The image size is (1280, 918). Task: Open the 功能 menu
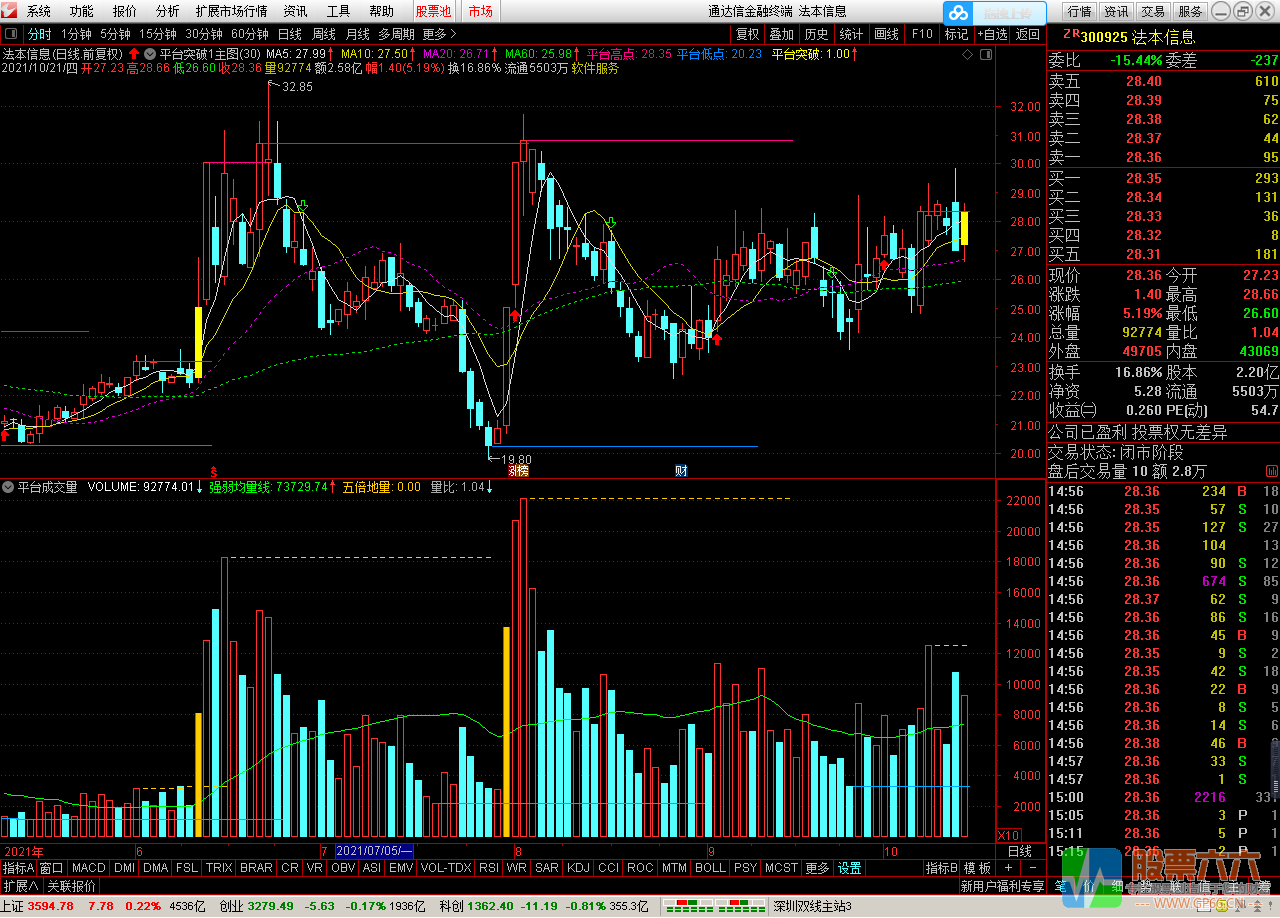pos(82,12)
